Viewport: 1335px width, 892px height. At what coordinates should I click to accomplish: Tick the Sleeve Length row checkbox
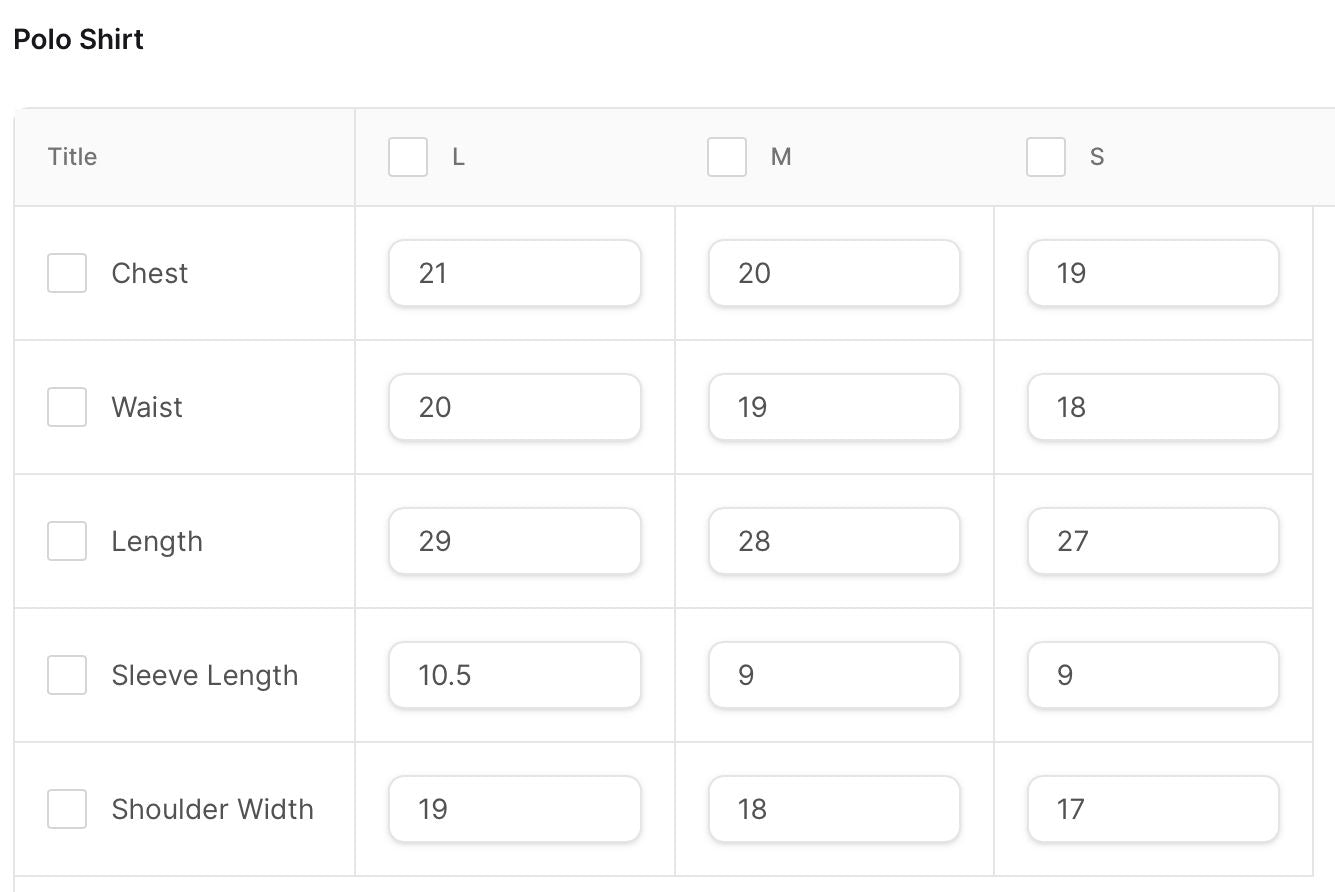point(67,675)
